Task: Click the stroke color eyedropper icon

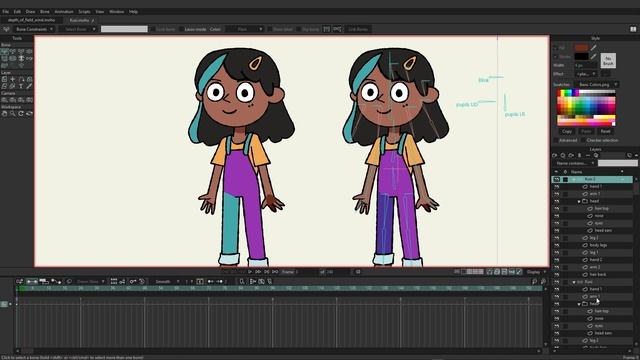Action: [593, 56]
